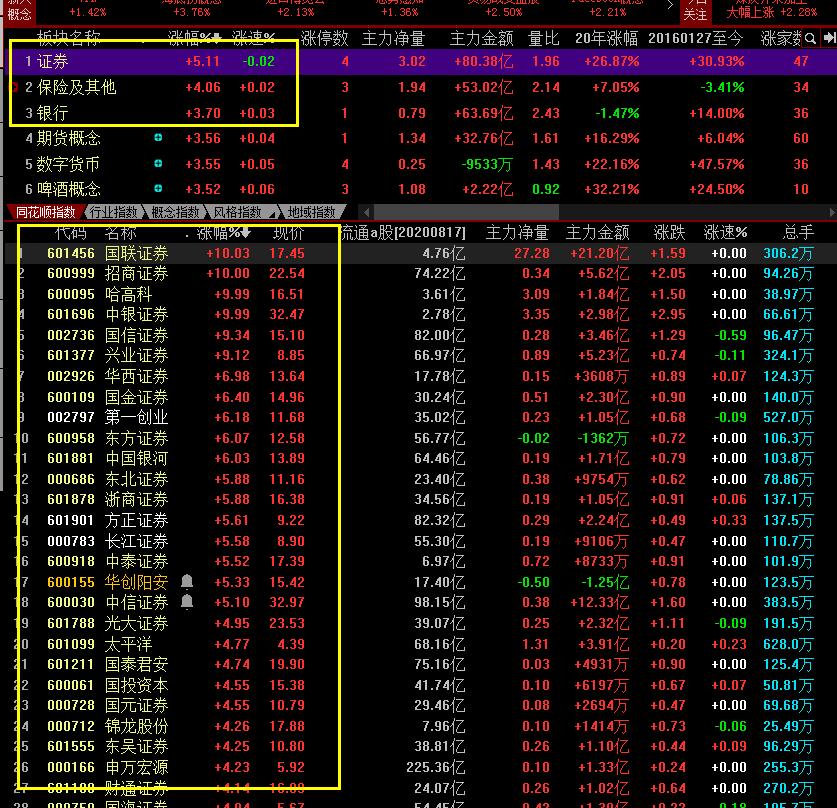The height and width of the screenshot is (808, 837).
Task: Switch to the 同花顺指数 tab
Action: (x=43, y=212)
